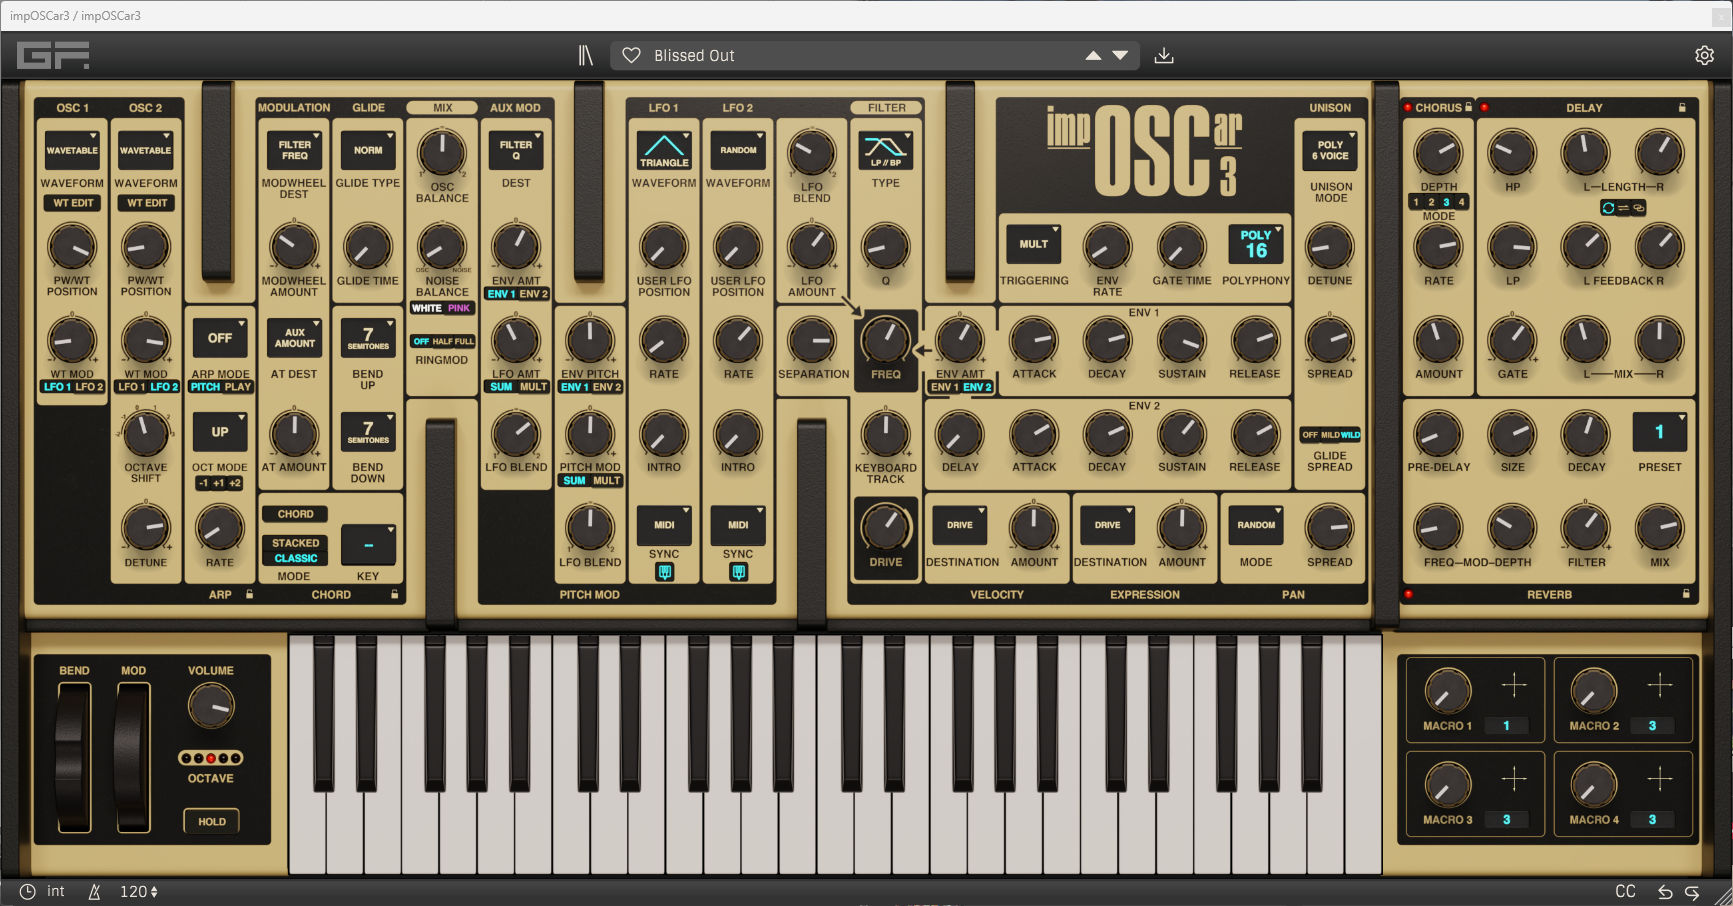The width and height of the screenshot is (1733, 906).
Task: Open LFO 1 TRIANGLE waveform dropdown
Action: [x=664, y=150]
